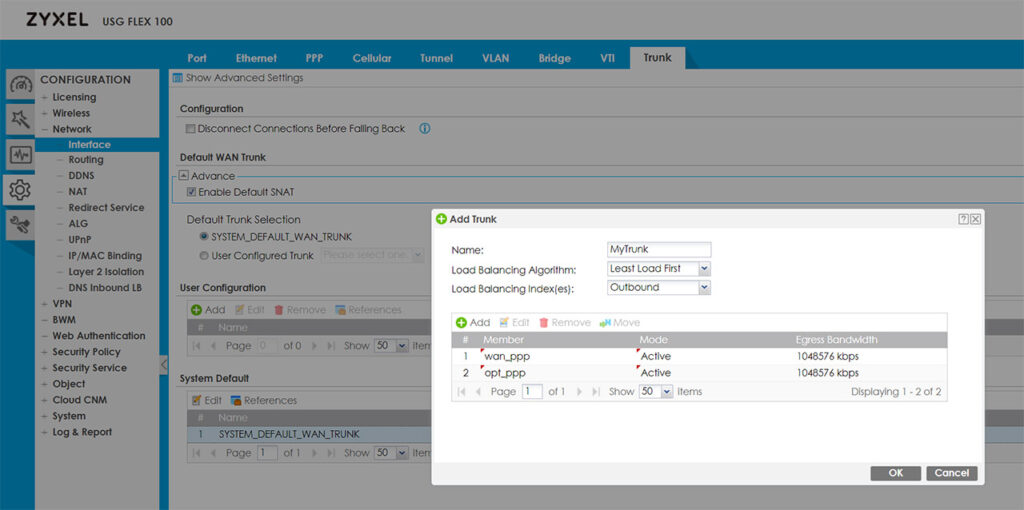The height and width of the screenshot is (510, 1024).
Task: Select Routing in the Network tree
Action: (x=86, y=160)
